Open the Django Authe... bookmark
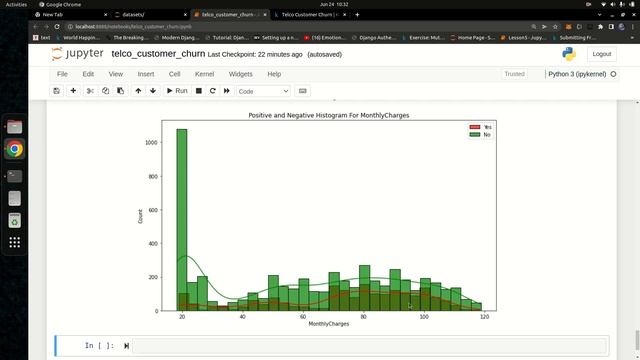640x360 pixels. point(374,38)
